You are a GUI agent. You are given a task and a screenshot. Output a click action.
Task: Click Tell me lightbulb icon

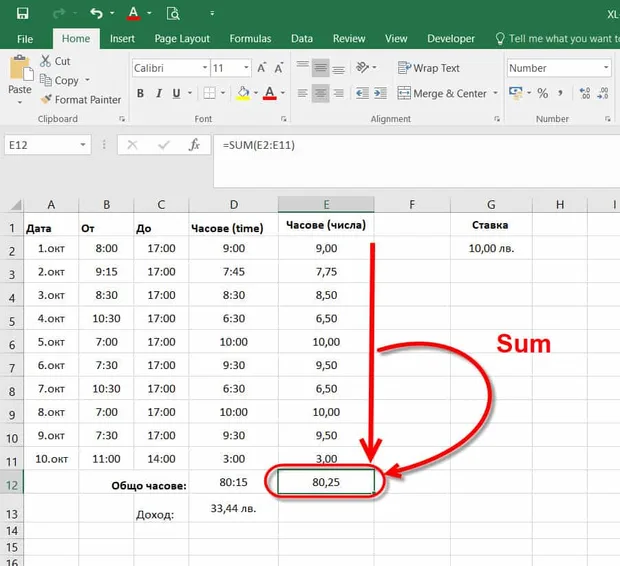pyautogui.click(x=500, y=38)
